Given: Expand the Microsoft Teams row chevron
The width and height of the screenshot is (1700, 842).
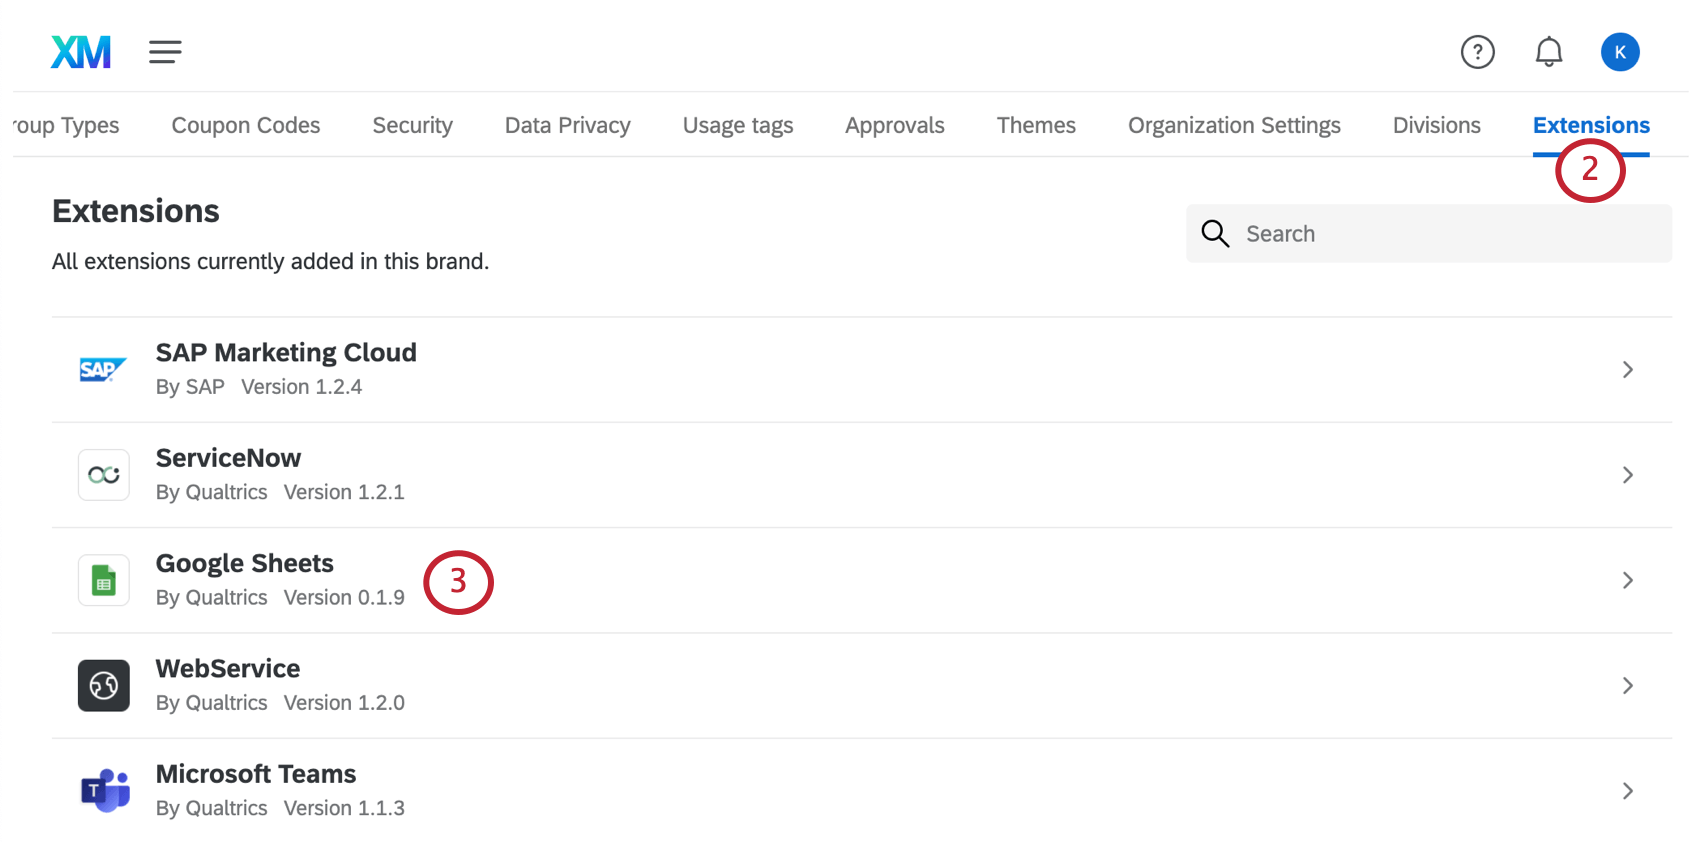Looking at the screenshot, I should (1627, 790).
